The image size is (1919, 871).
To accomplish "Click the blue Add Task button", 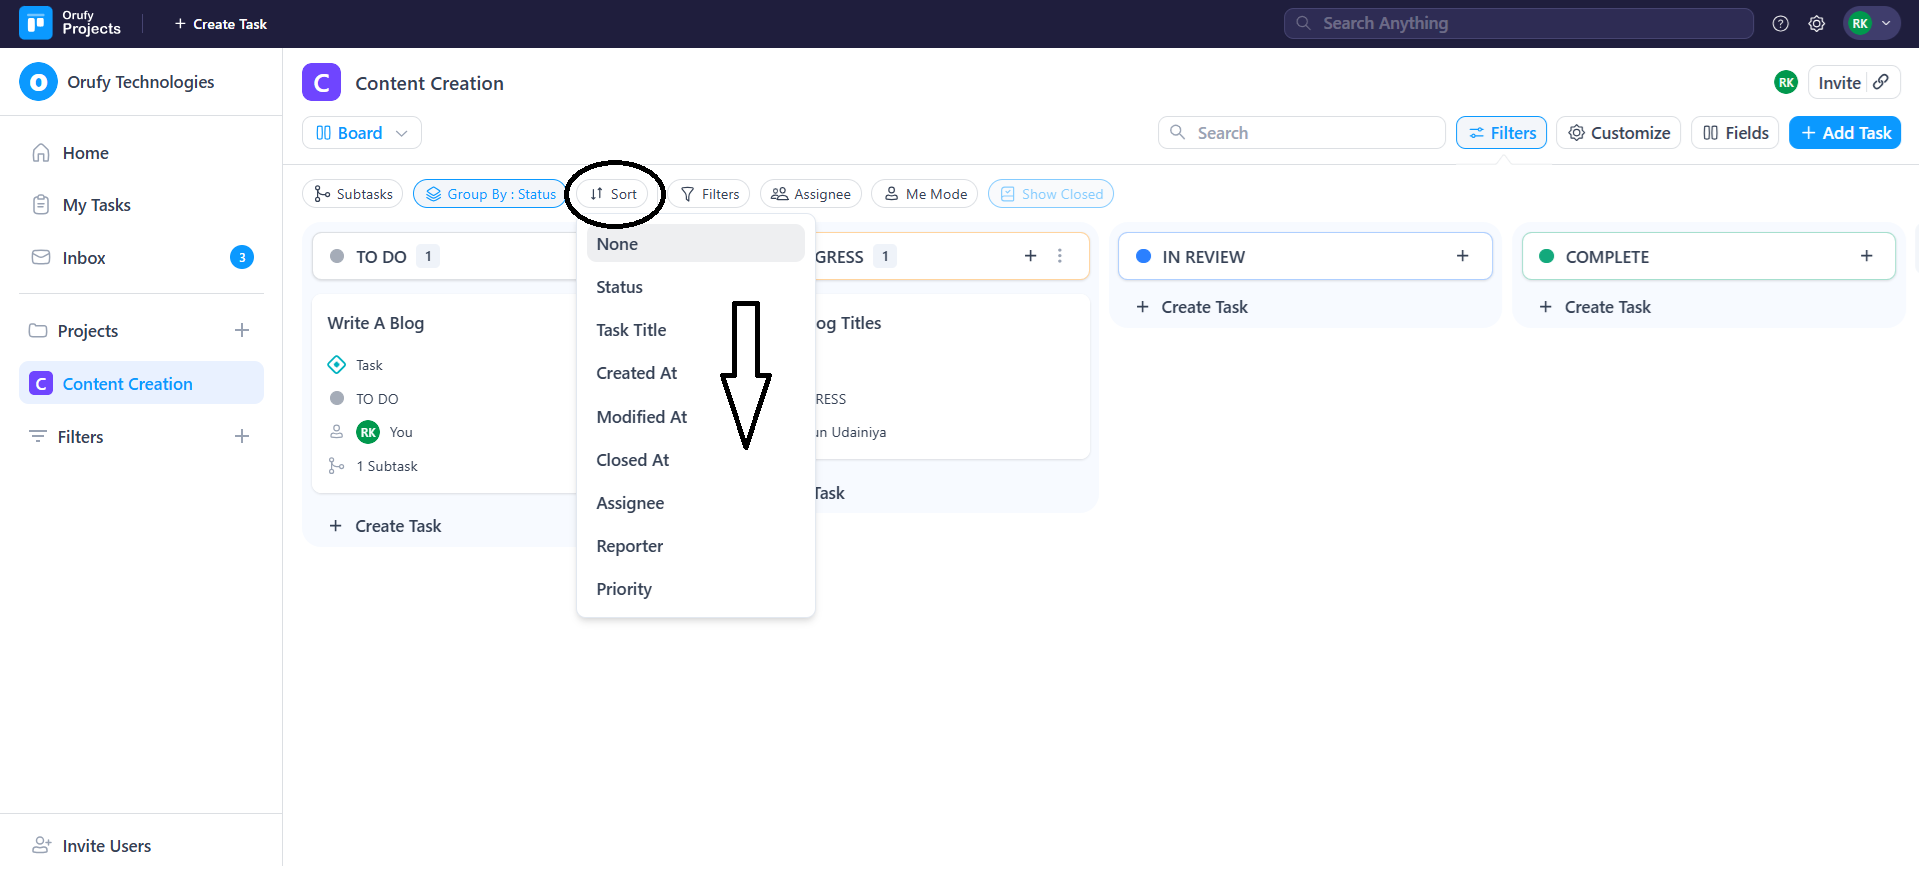I will coord(1844,133).
